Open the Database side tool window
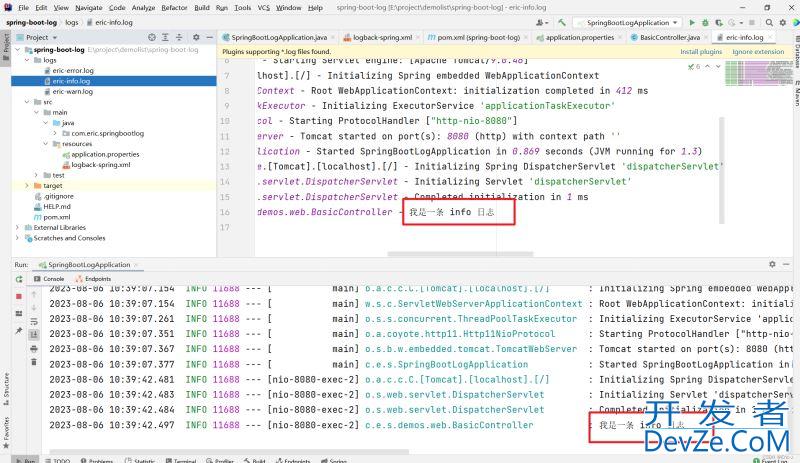Screen dimensions: 800x463 pyautogui.click(x=796, y=53)
